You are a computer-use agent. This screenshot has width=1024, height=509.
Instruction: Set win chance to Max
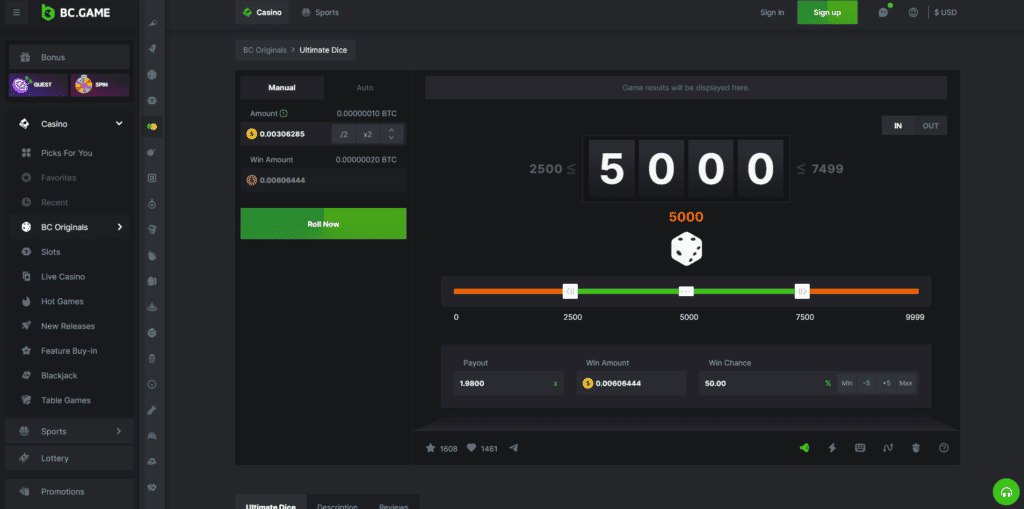[905, 383]
